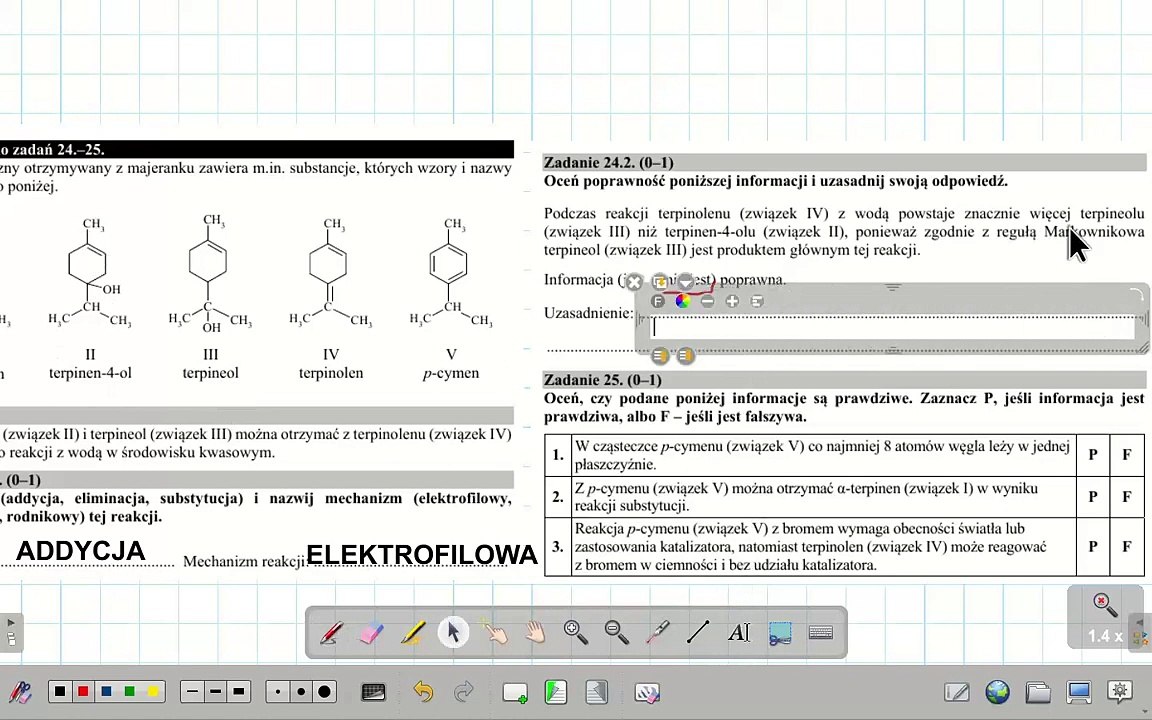This screenshot has width=1152, height=720.
Task: Click the text box font F button
Action: (658, 301)
